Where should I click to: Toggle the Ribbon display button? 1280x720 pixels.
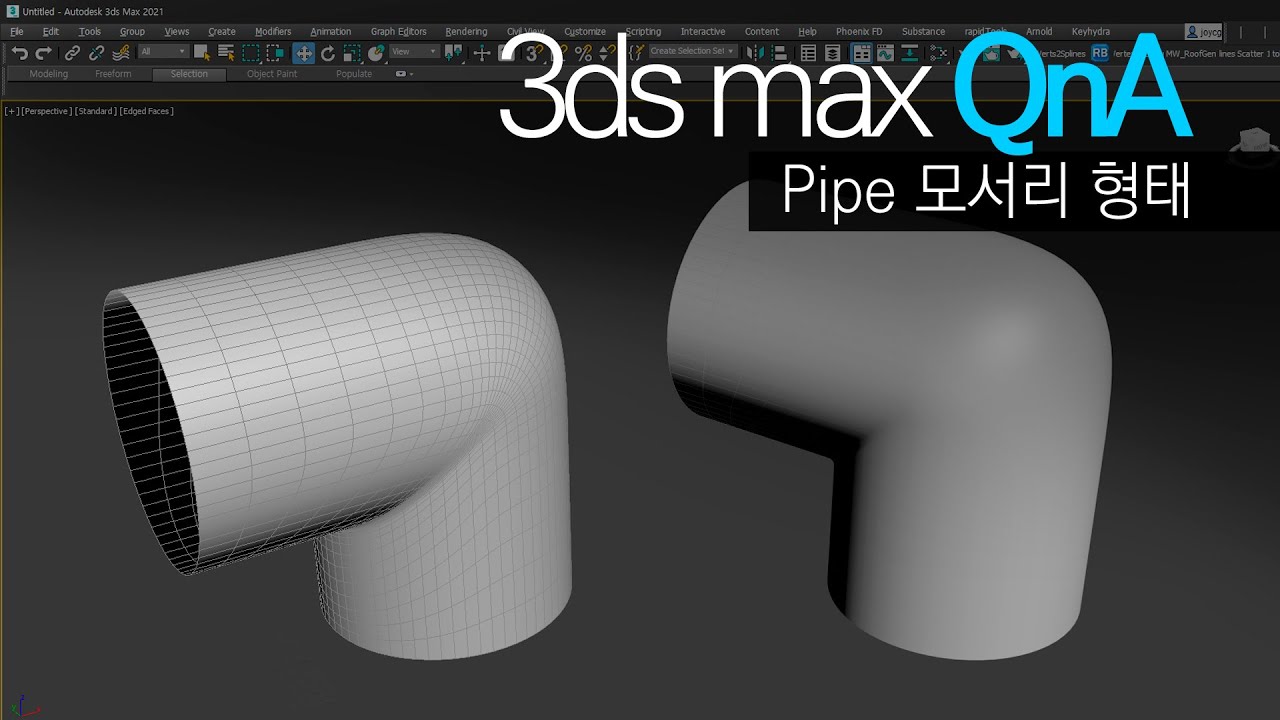pos(861,53)
